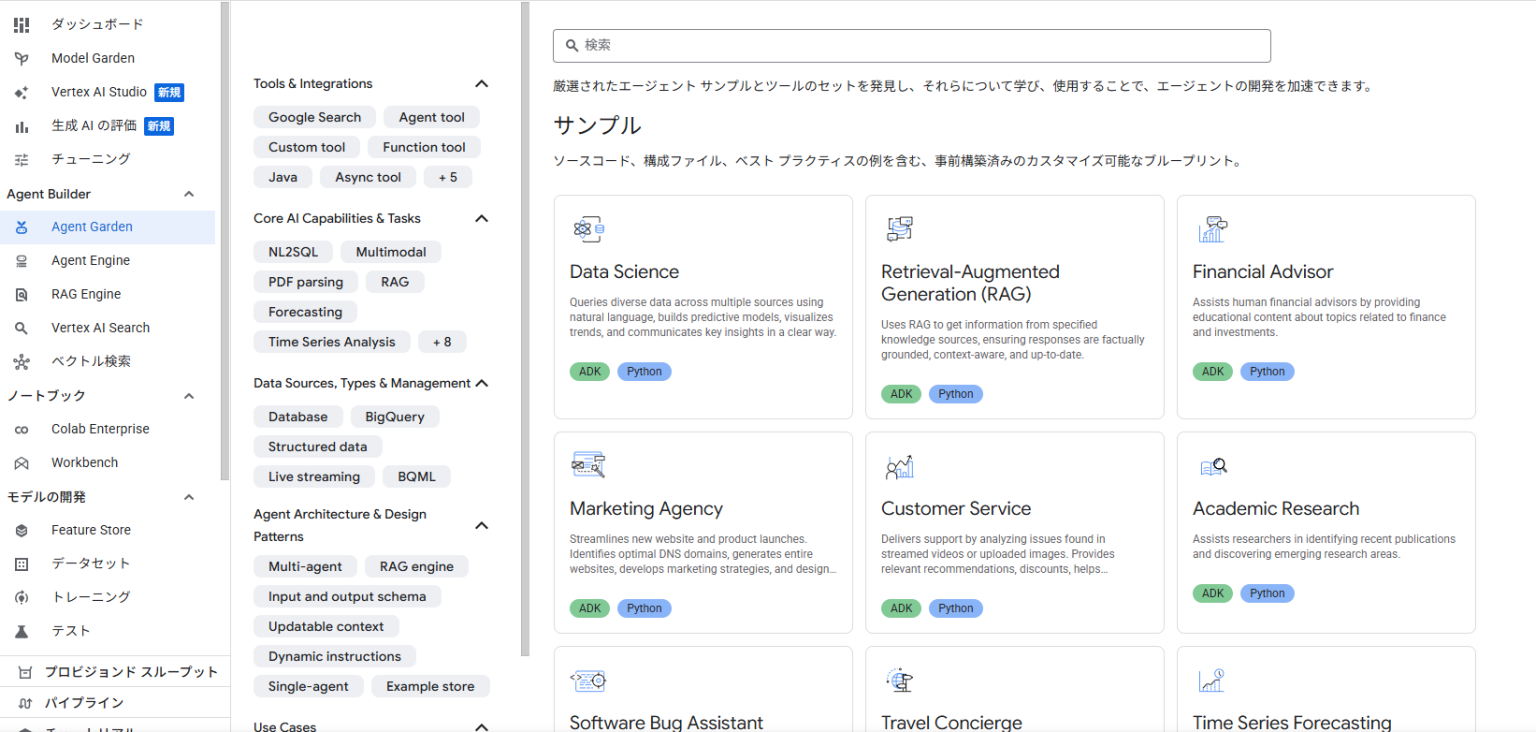Click the Customer Service card icon

tap(900, 466)
